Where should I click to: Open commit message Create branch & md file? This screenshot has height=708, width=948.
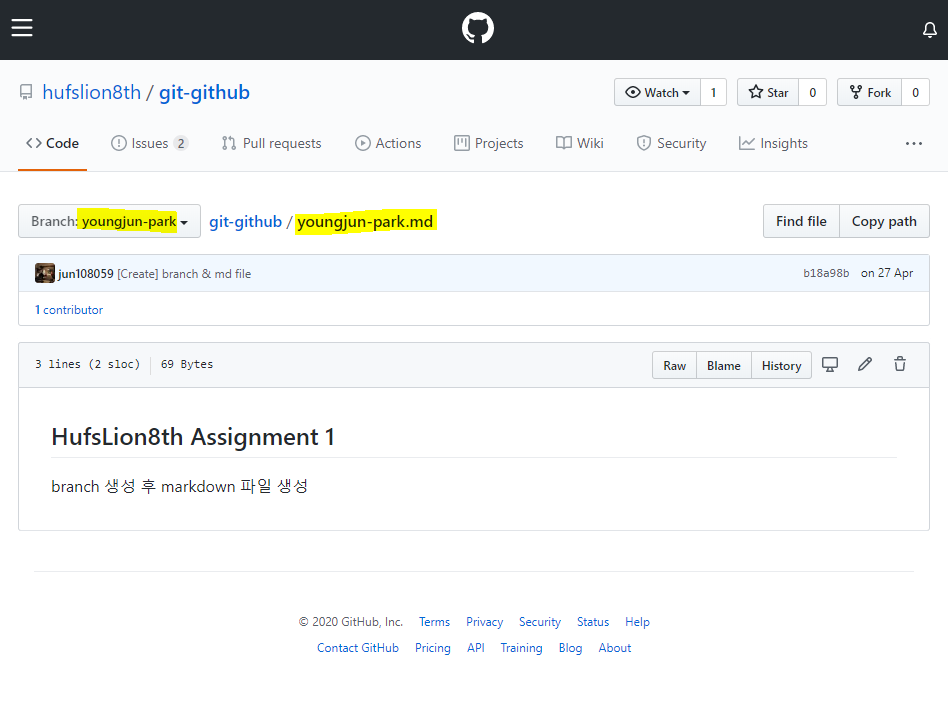[184, 274]
